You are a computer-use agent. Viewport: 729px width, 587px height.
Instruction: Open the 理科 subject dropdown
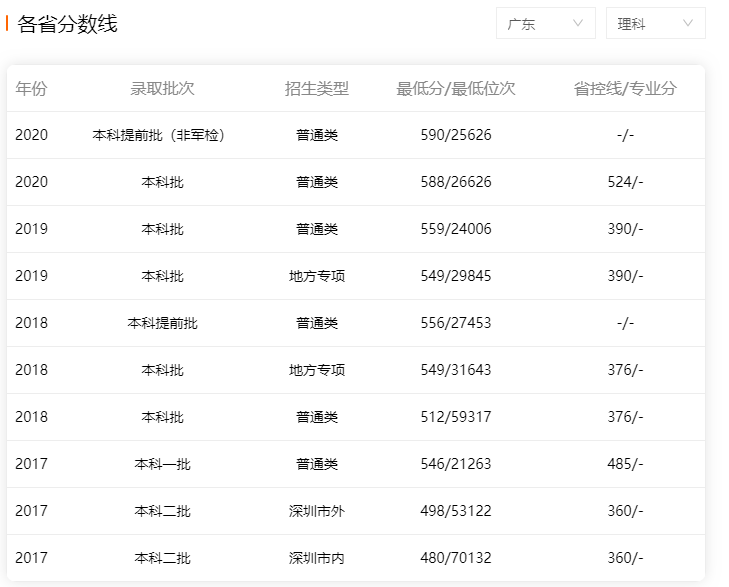point(655,24)
